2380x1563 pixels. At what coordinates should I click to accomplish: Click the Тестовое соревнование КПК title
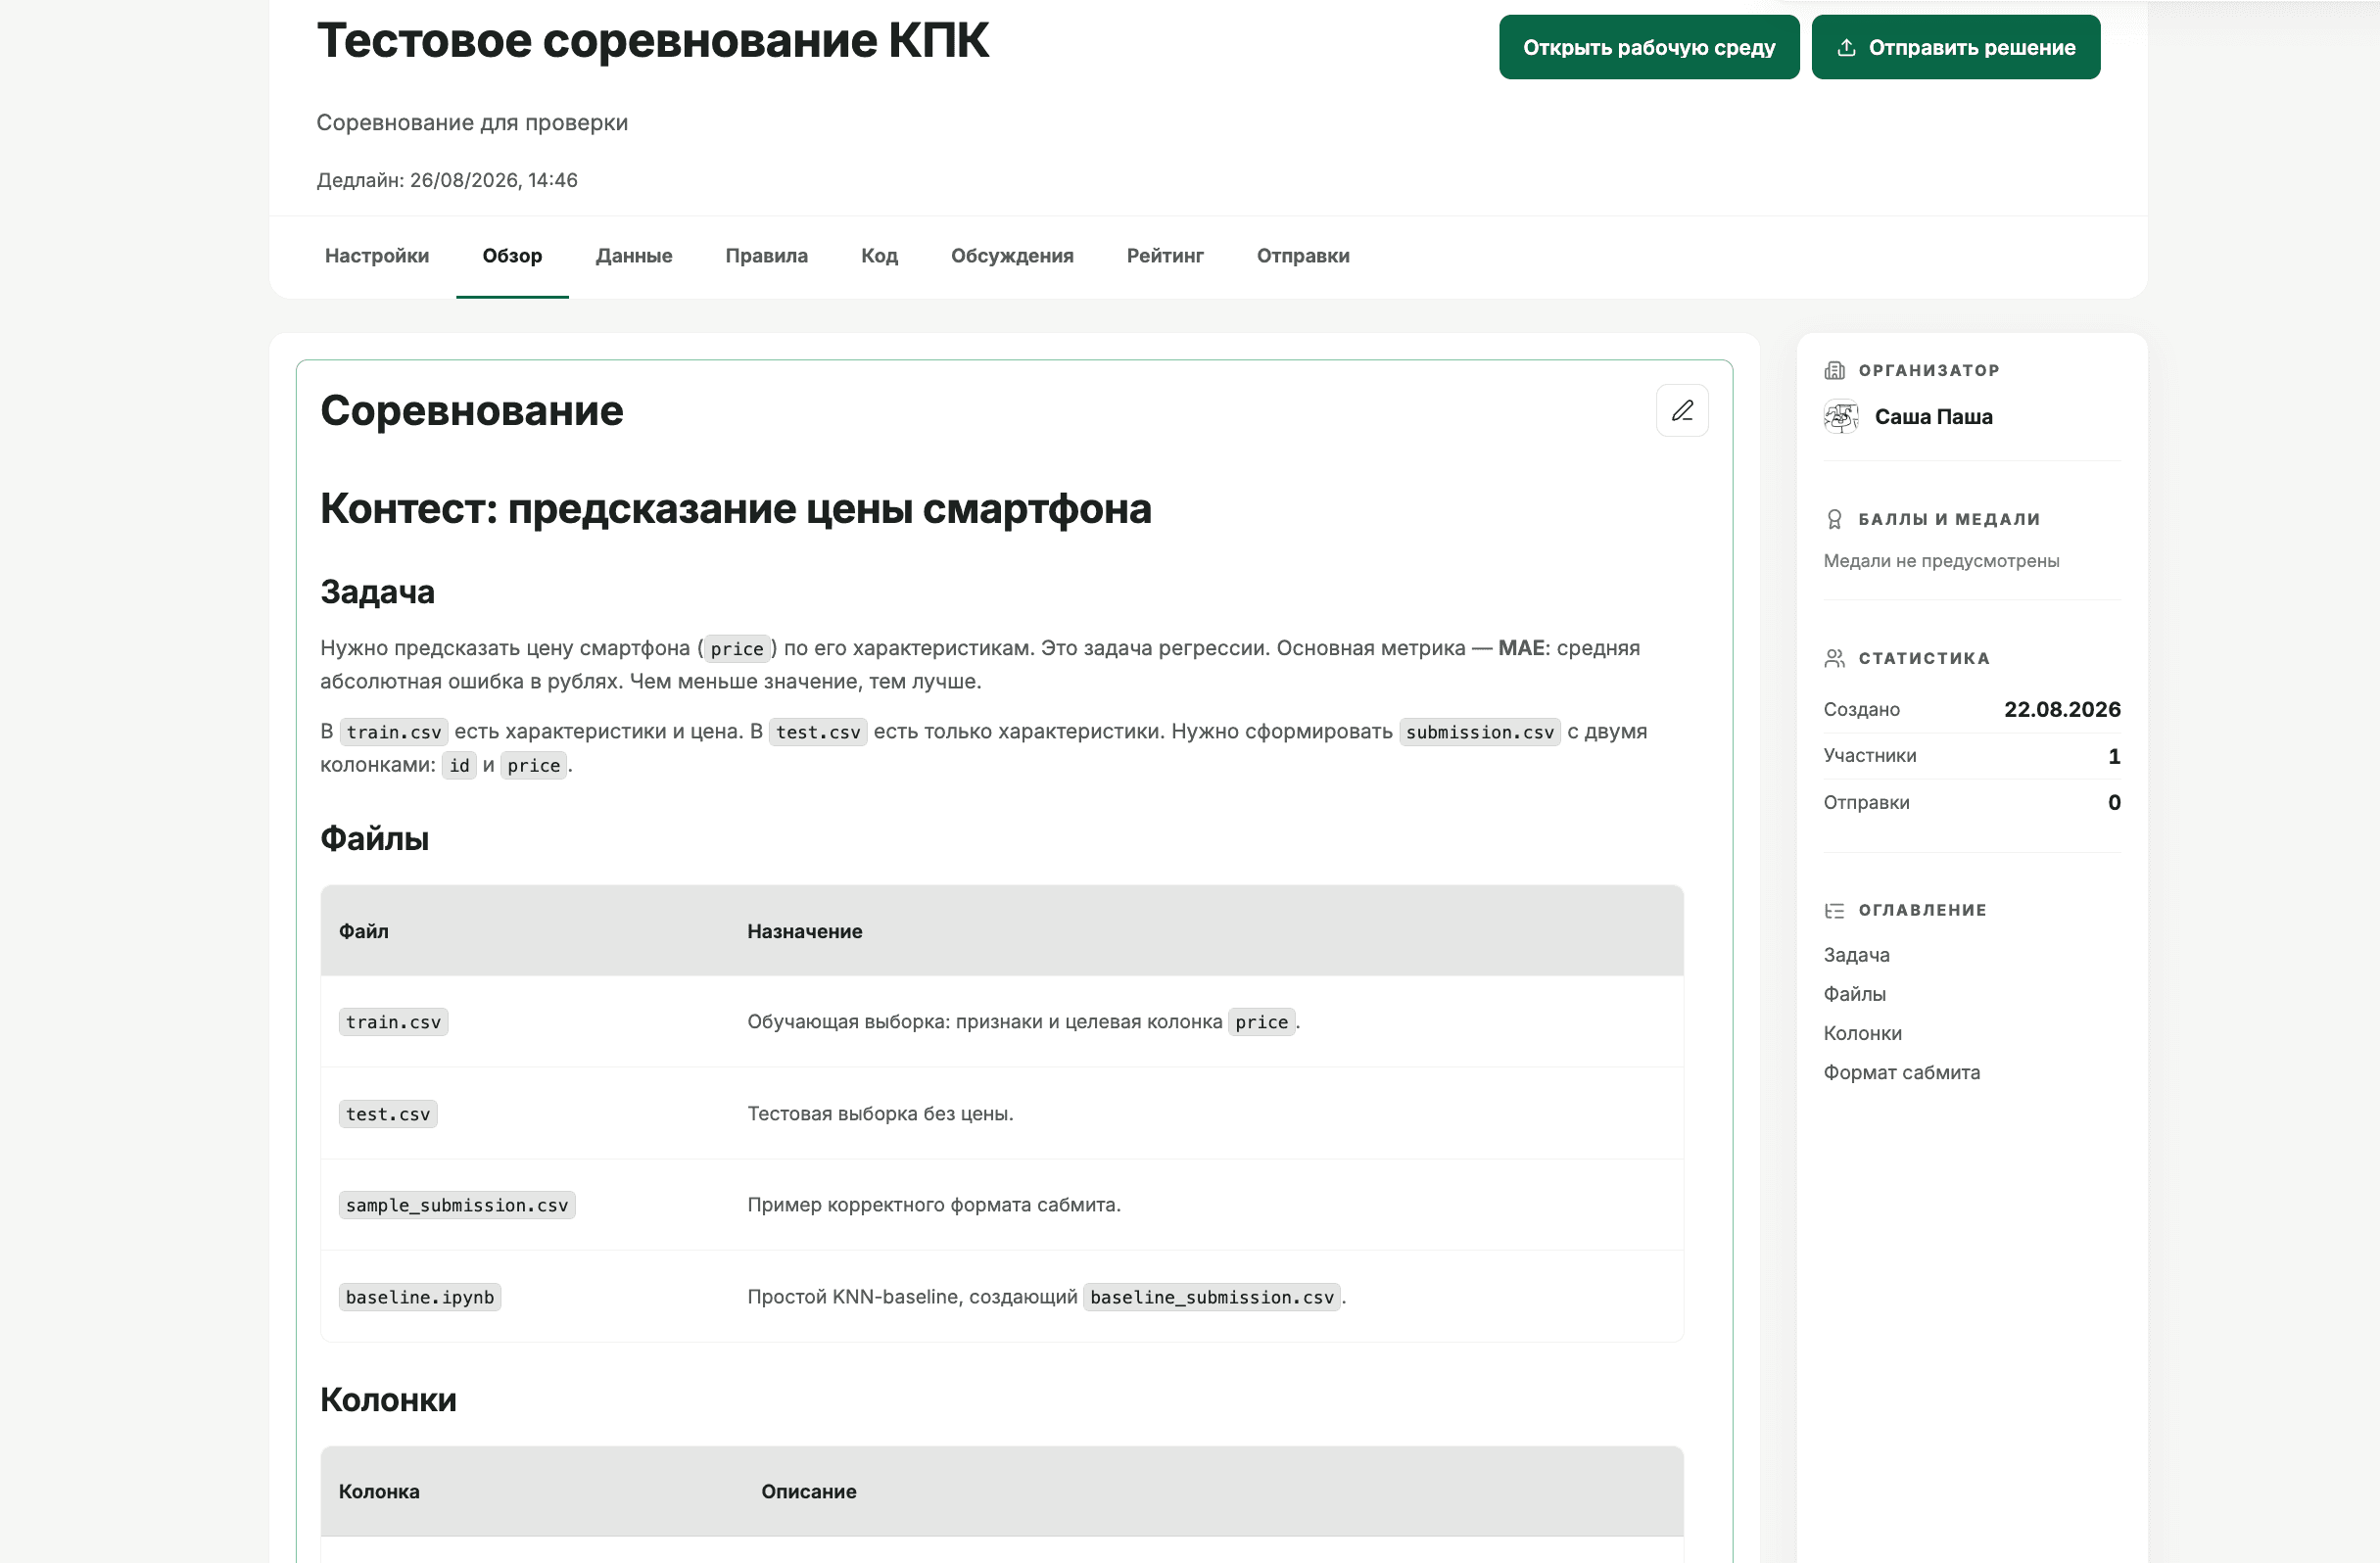(653, 41)
